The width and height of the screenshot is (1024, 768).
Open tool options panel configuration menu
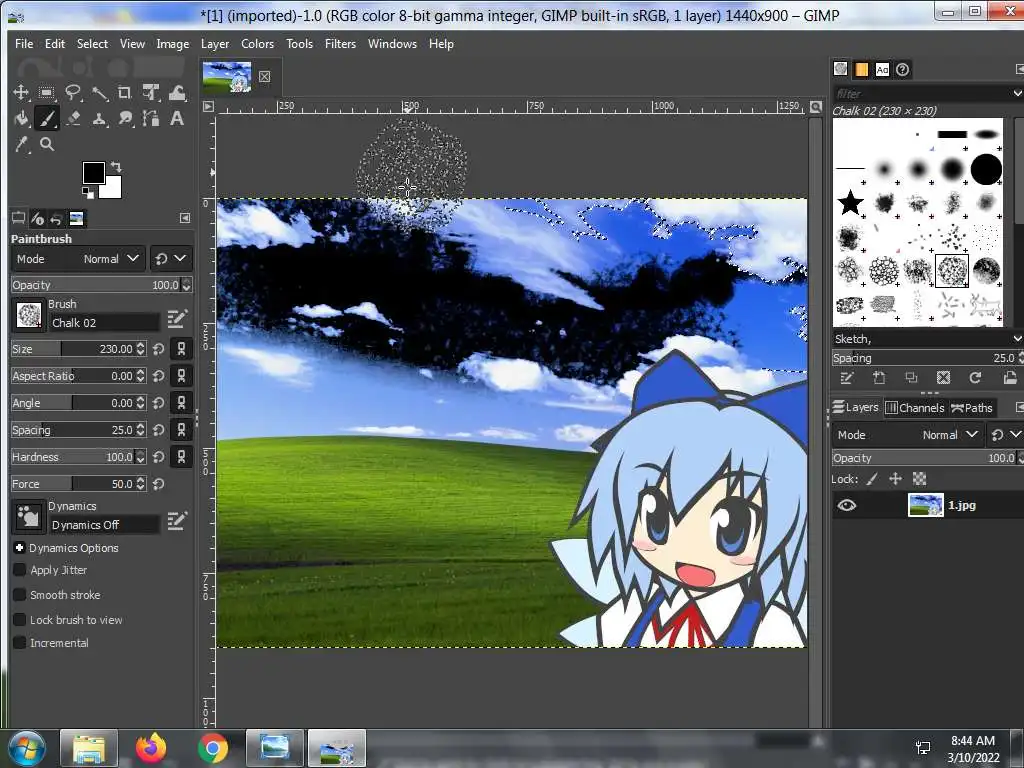(185, 218)
